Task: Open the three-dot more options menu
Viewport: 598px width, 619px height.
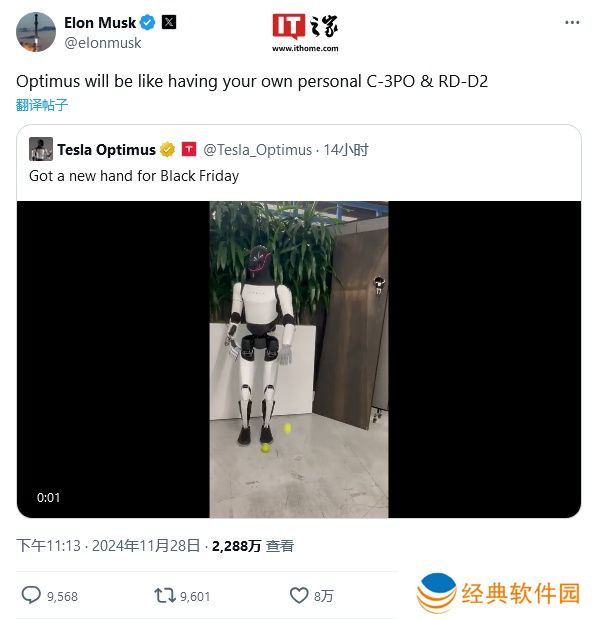Action: pyautogui.click(x=572, y=23)
